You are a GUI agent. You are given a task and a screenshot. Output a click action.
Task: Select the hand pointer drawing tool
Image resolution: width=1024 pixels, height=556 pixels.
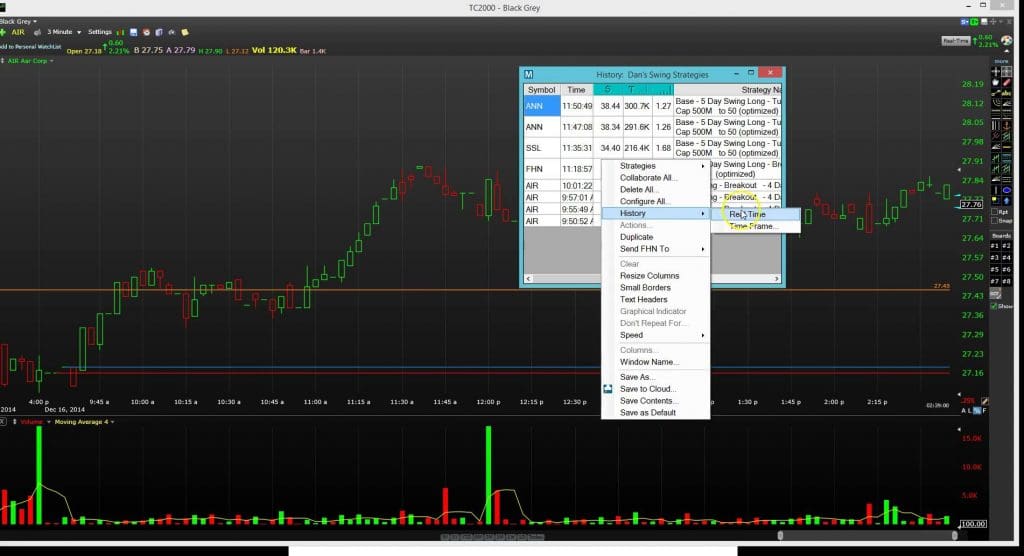click(995, 83)
